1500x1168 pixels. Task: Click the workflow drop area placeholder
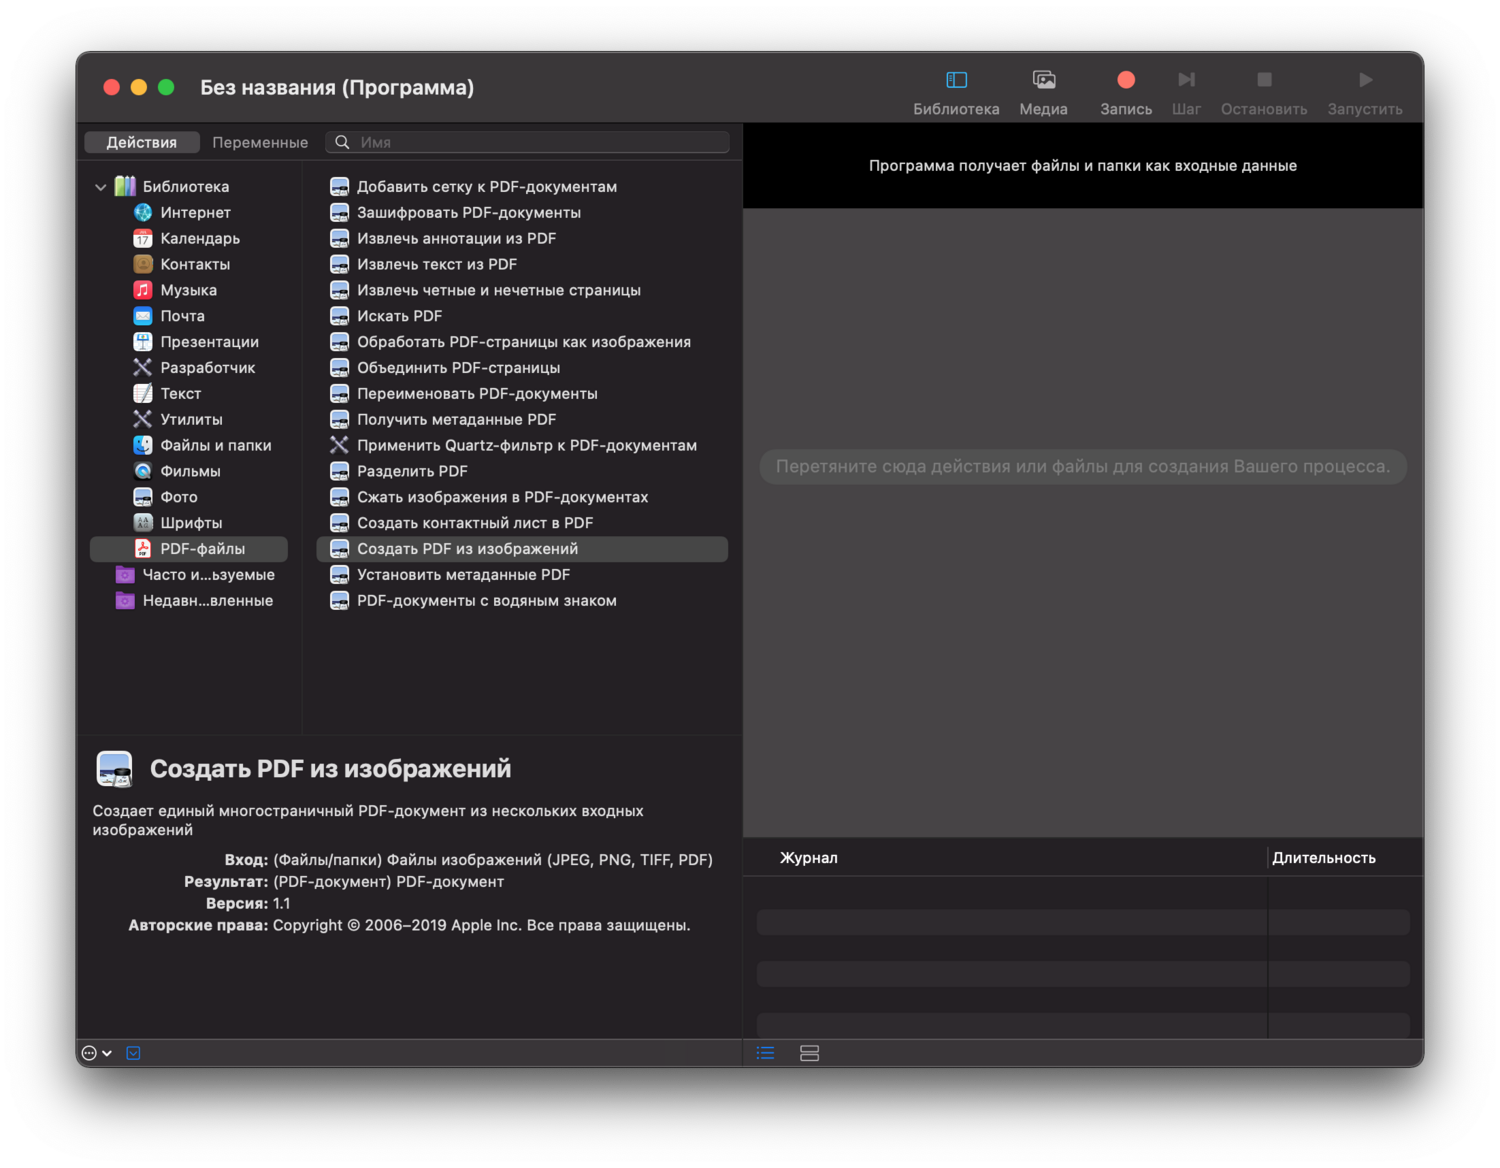1083,467
